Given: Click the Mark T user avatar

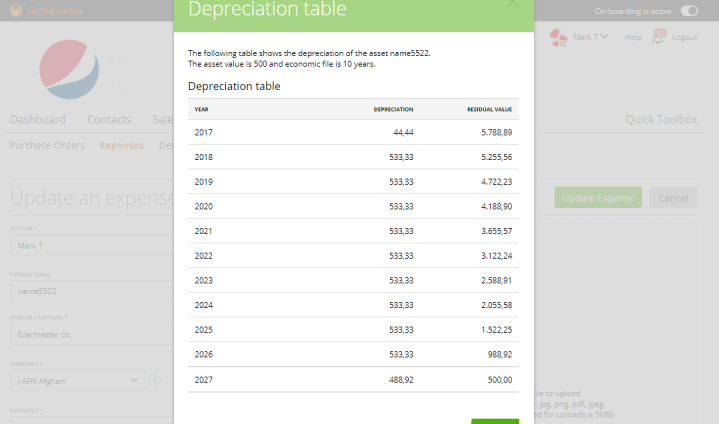Looking at the screenshot, I should (559, 38).
